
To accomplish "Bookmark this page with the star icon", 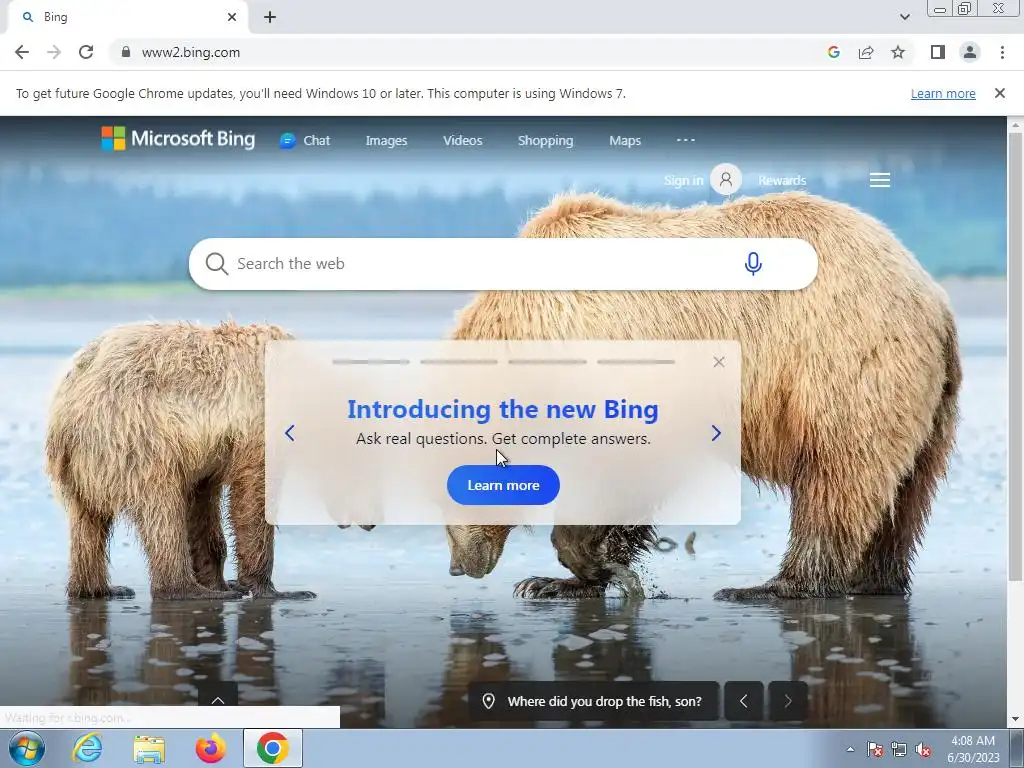I will (898, 52).
